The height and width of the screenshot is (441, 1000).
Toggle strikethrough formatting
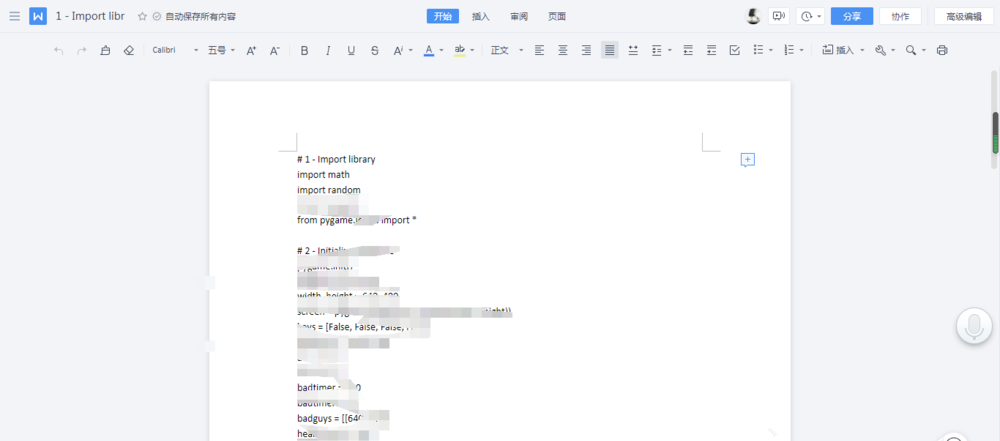[x=374, y=50]
